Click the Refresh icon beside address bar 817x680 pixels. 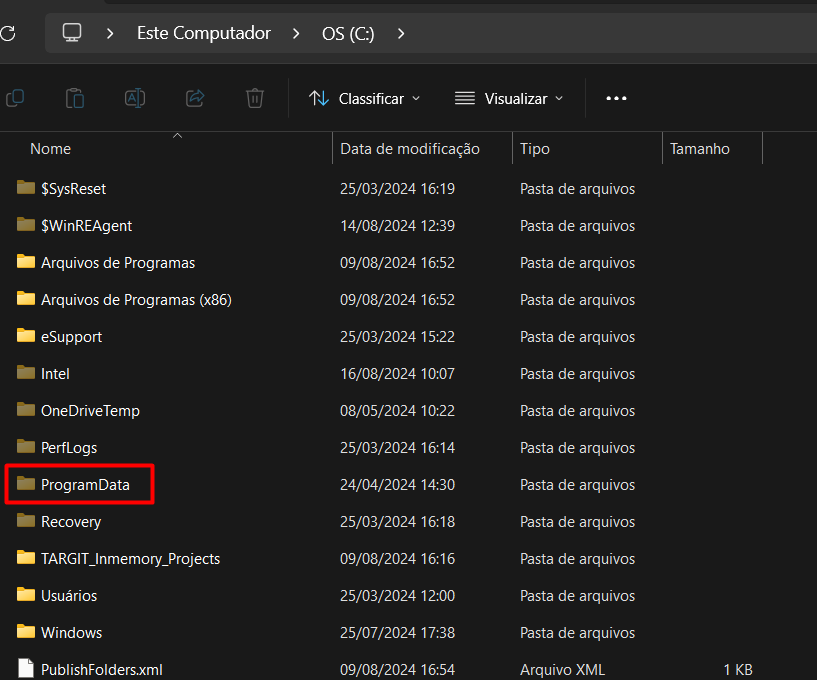coord(7,33)
